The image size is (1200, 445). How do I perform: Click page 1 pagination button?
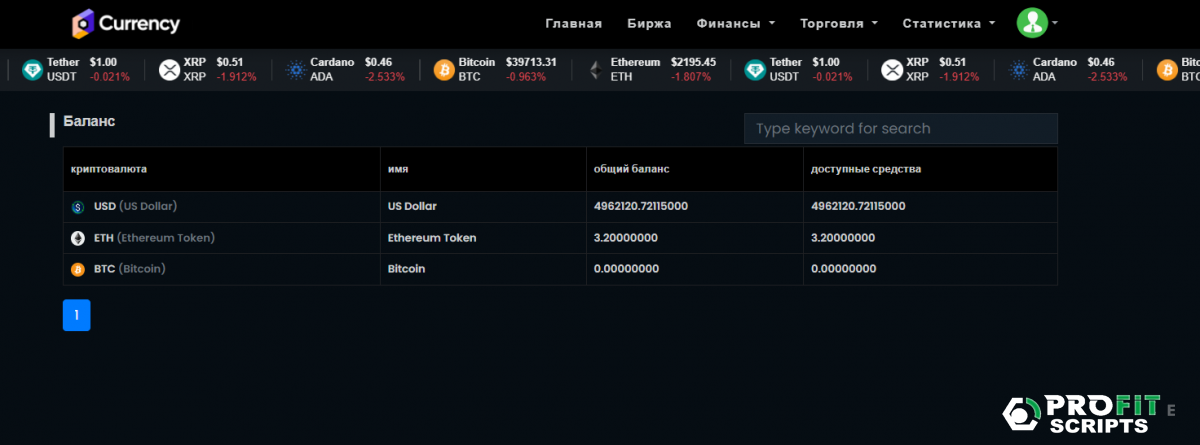76,315
